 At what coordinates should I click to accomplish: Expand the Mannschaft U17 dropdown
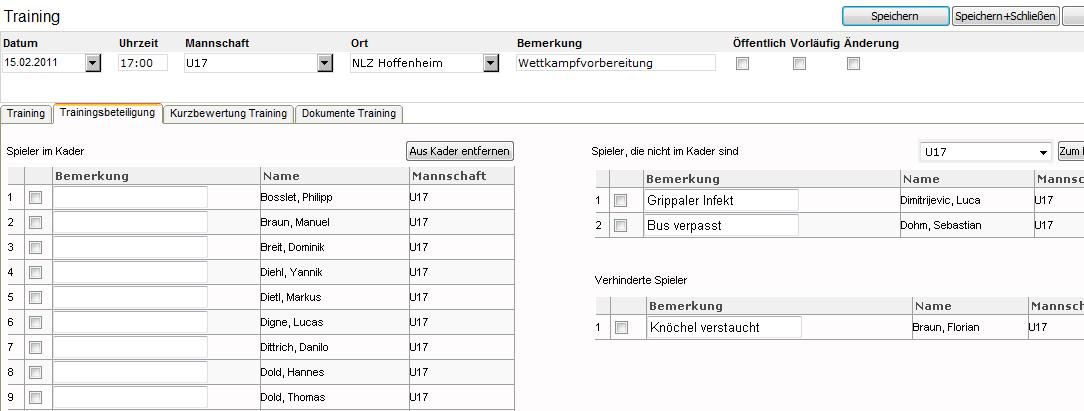(x=325, y=64)
